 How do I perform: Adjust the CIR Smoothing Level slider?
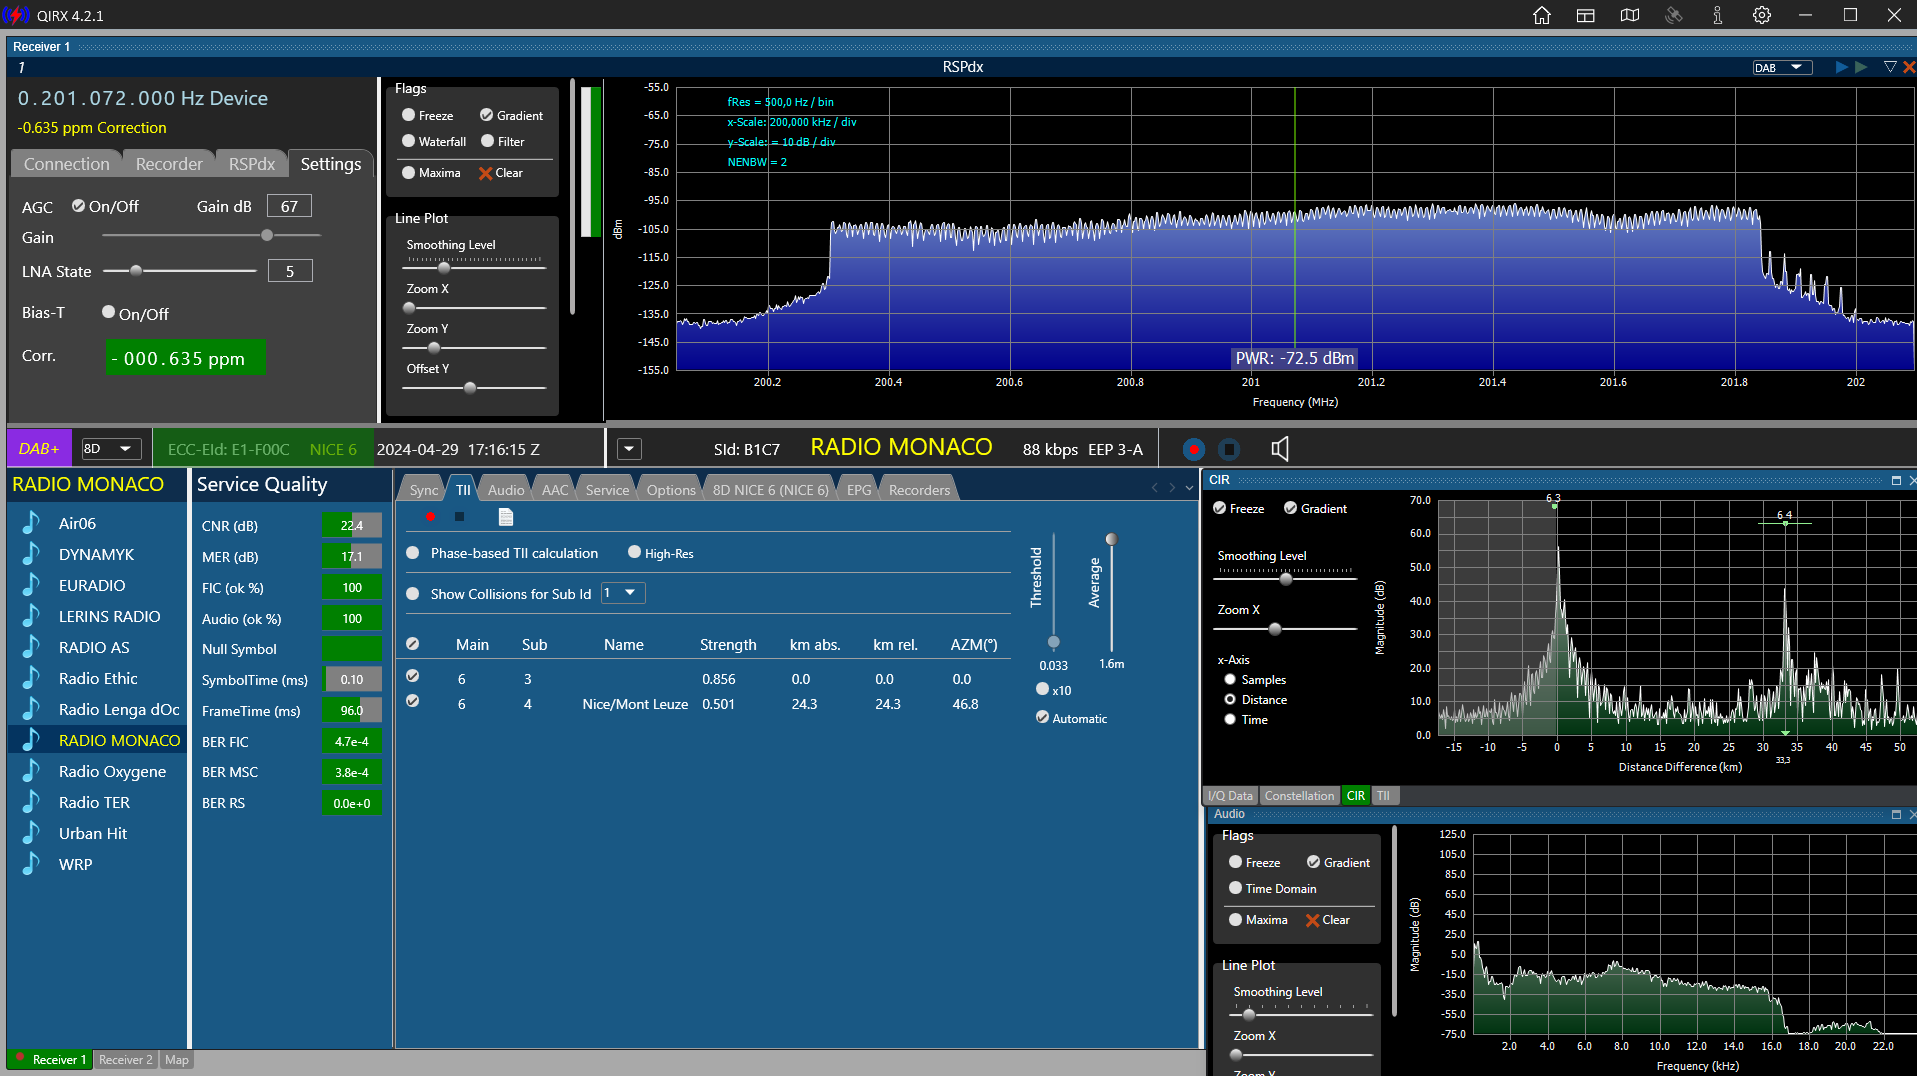pos(1285,578)
